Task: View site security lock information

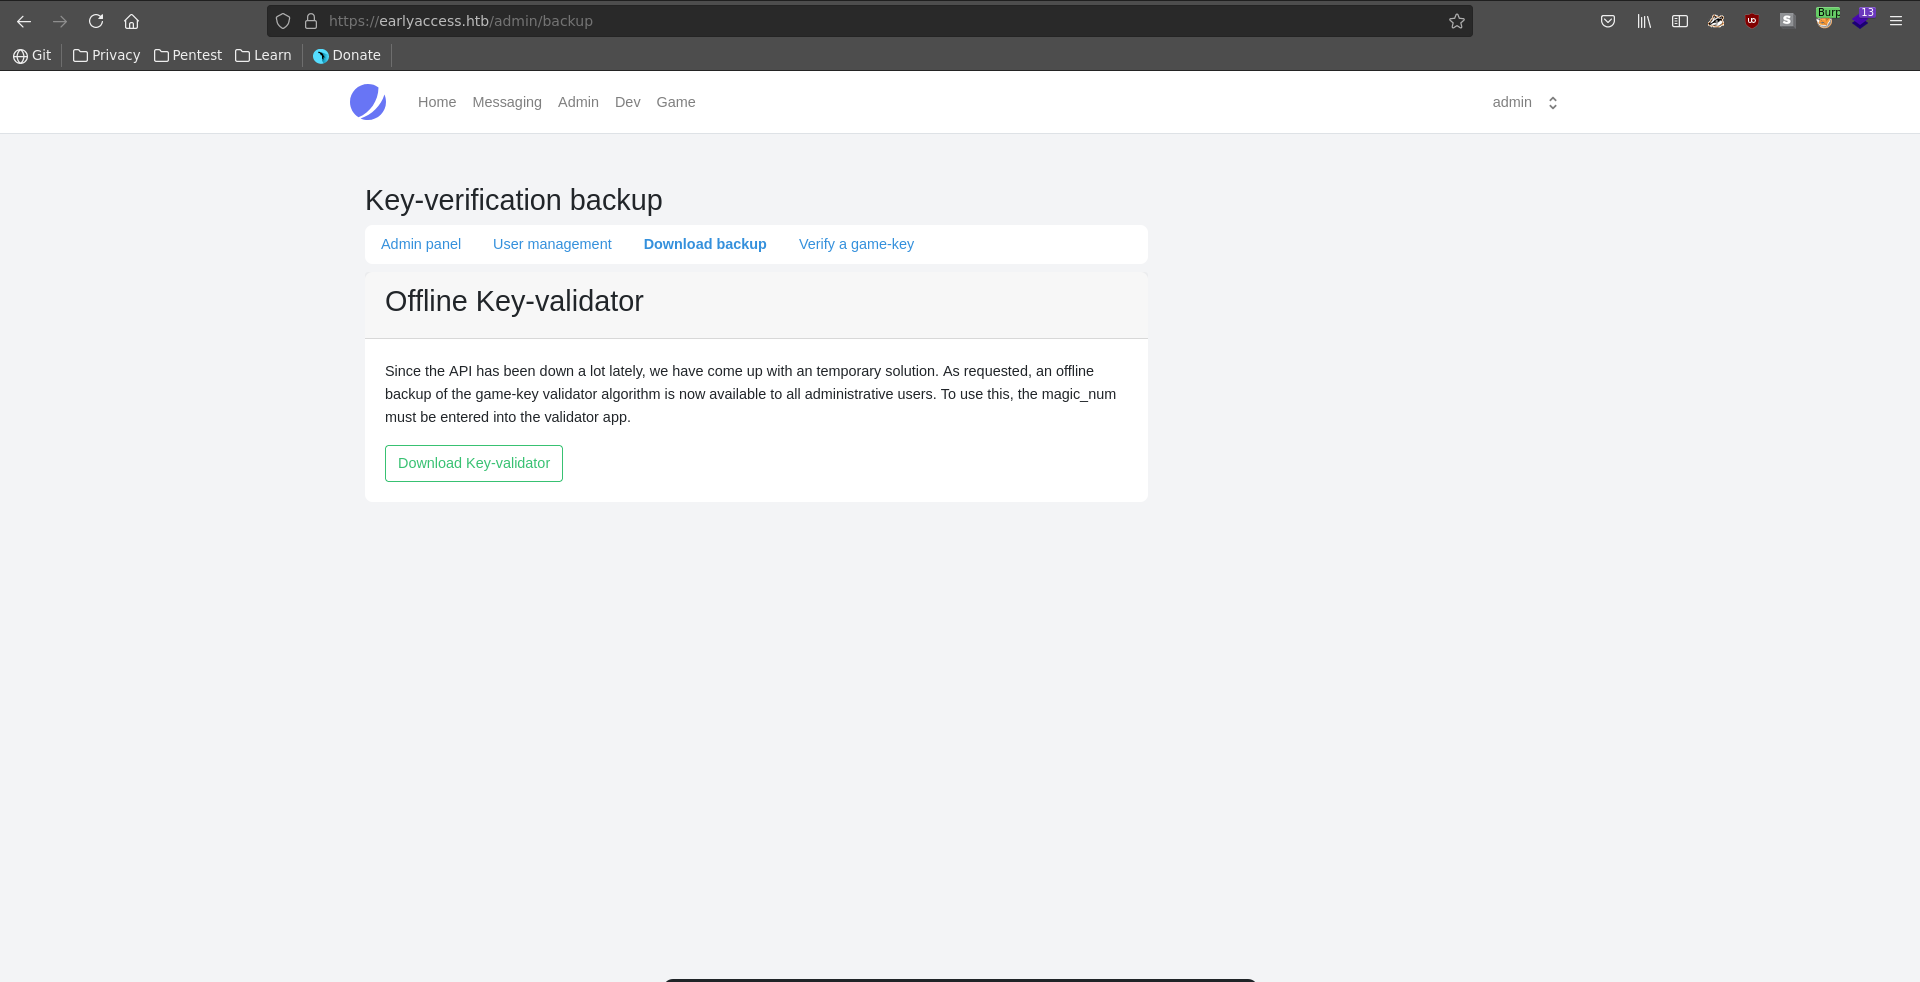Action: tap(311, 21)
